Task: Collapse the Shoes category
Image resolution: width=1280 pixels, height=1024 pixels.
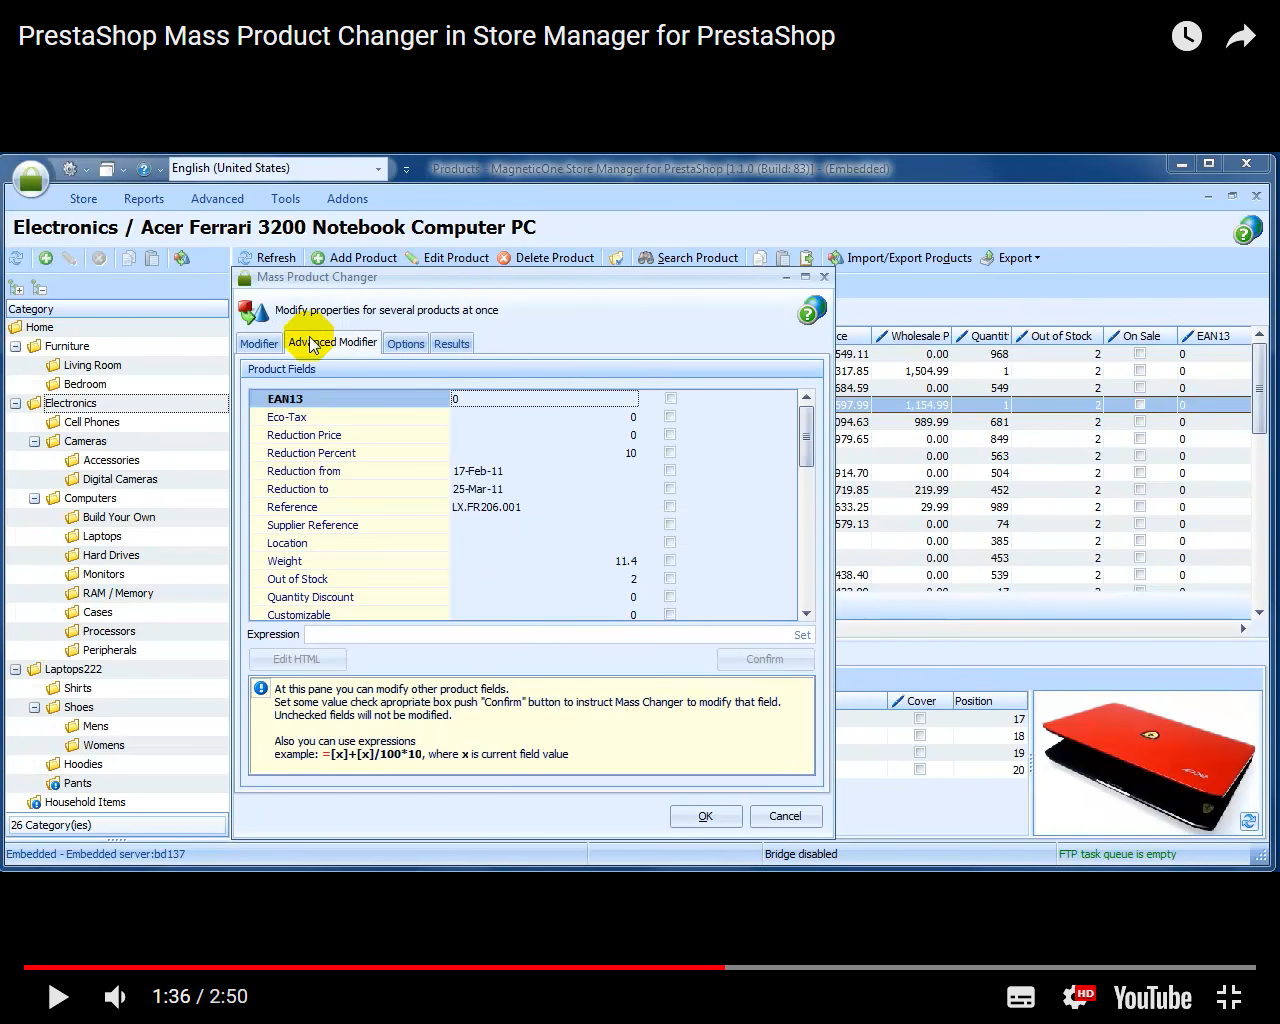Action: pyautogui.click(x=35, y=707)
